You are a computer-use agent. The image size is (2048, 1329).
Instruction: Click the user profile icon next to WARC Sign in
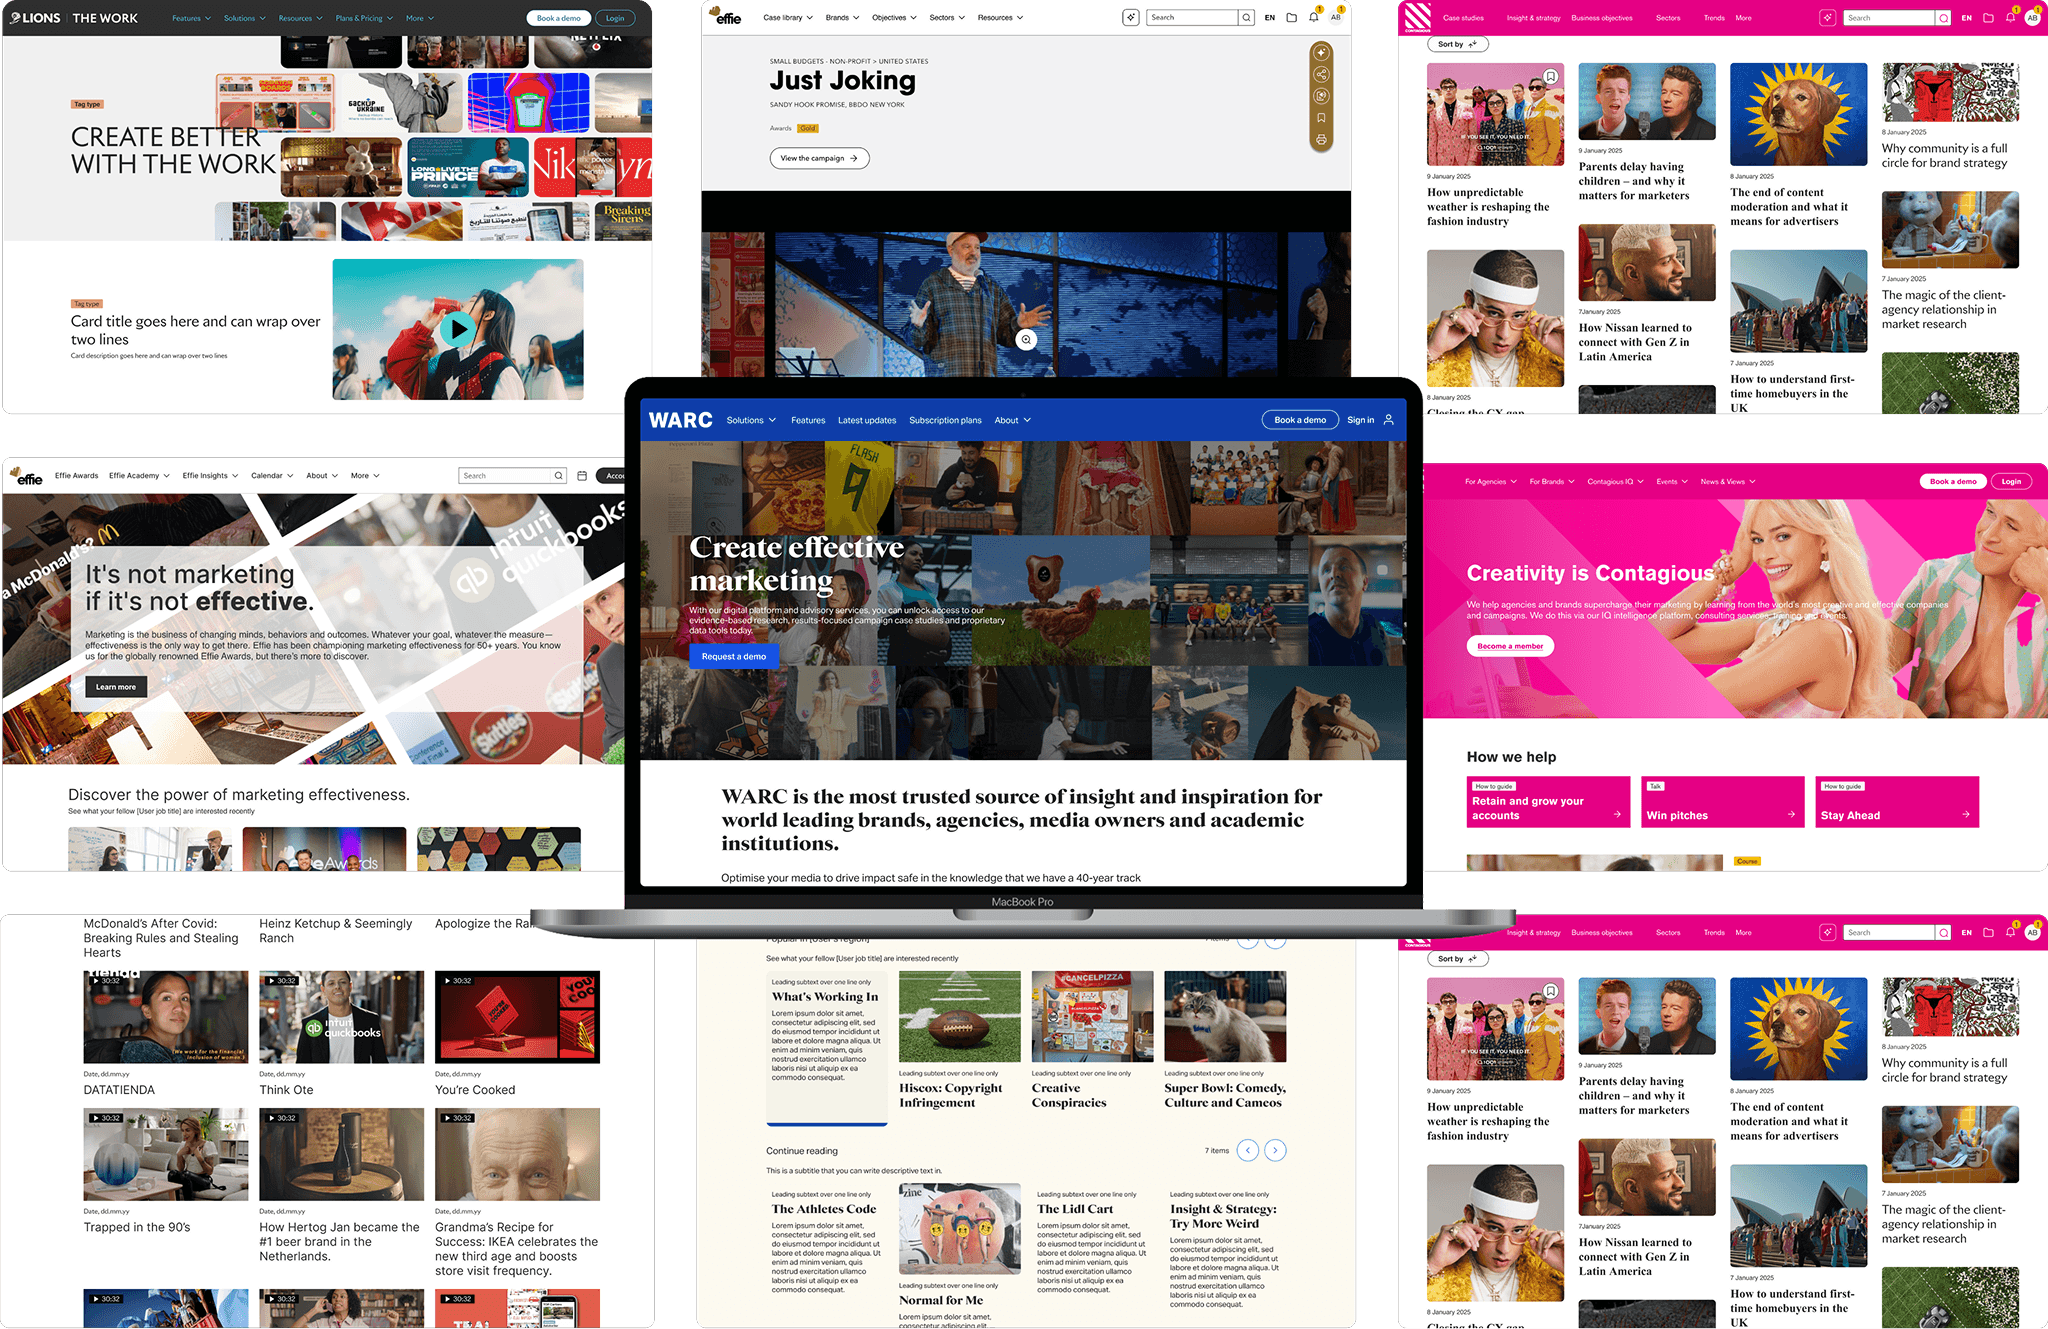click(1389, 420)
